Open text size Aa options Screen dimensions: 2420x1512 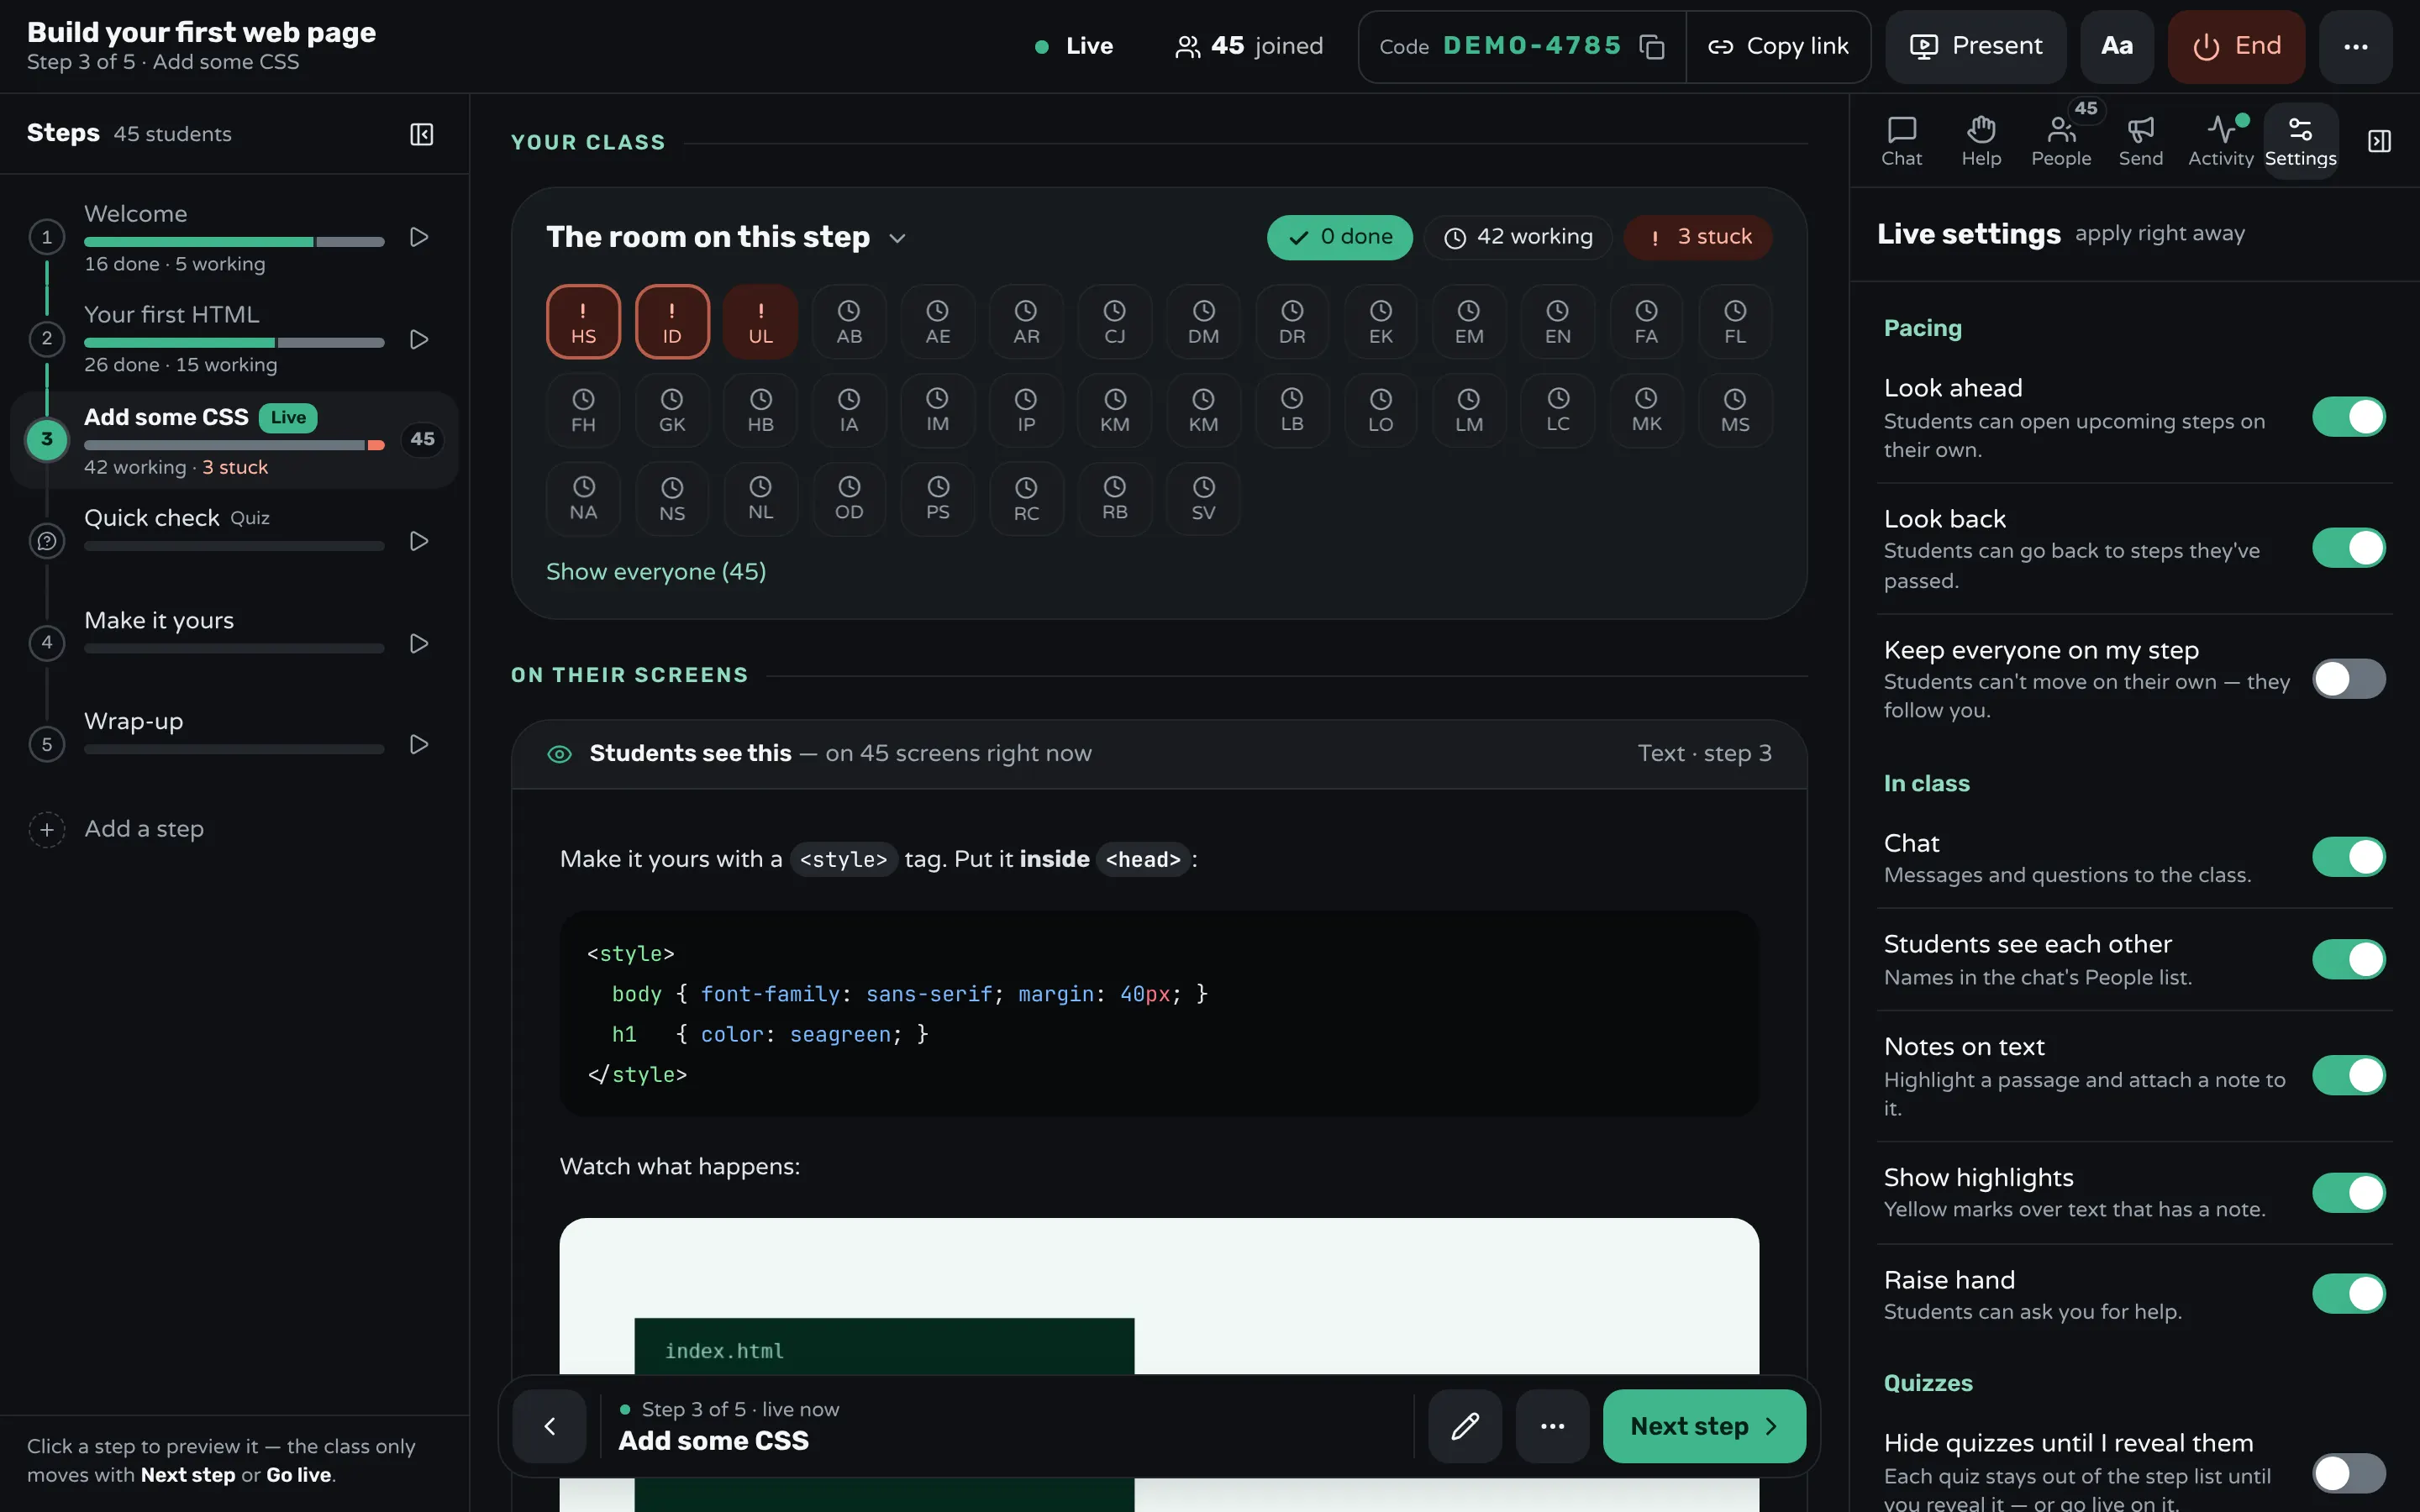pyautogui.click(x=2116, y=47)
